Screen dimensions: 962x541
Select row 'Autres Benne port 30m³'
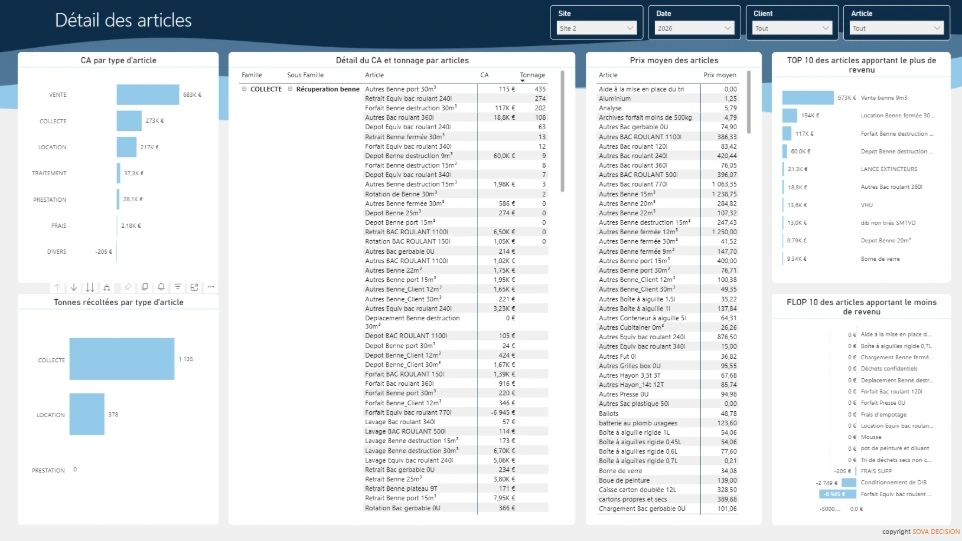click(x=455, y=89)
